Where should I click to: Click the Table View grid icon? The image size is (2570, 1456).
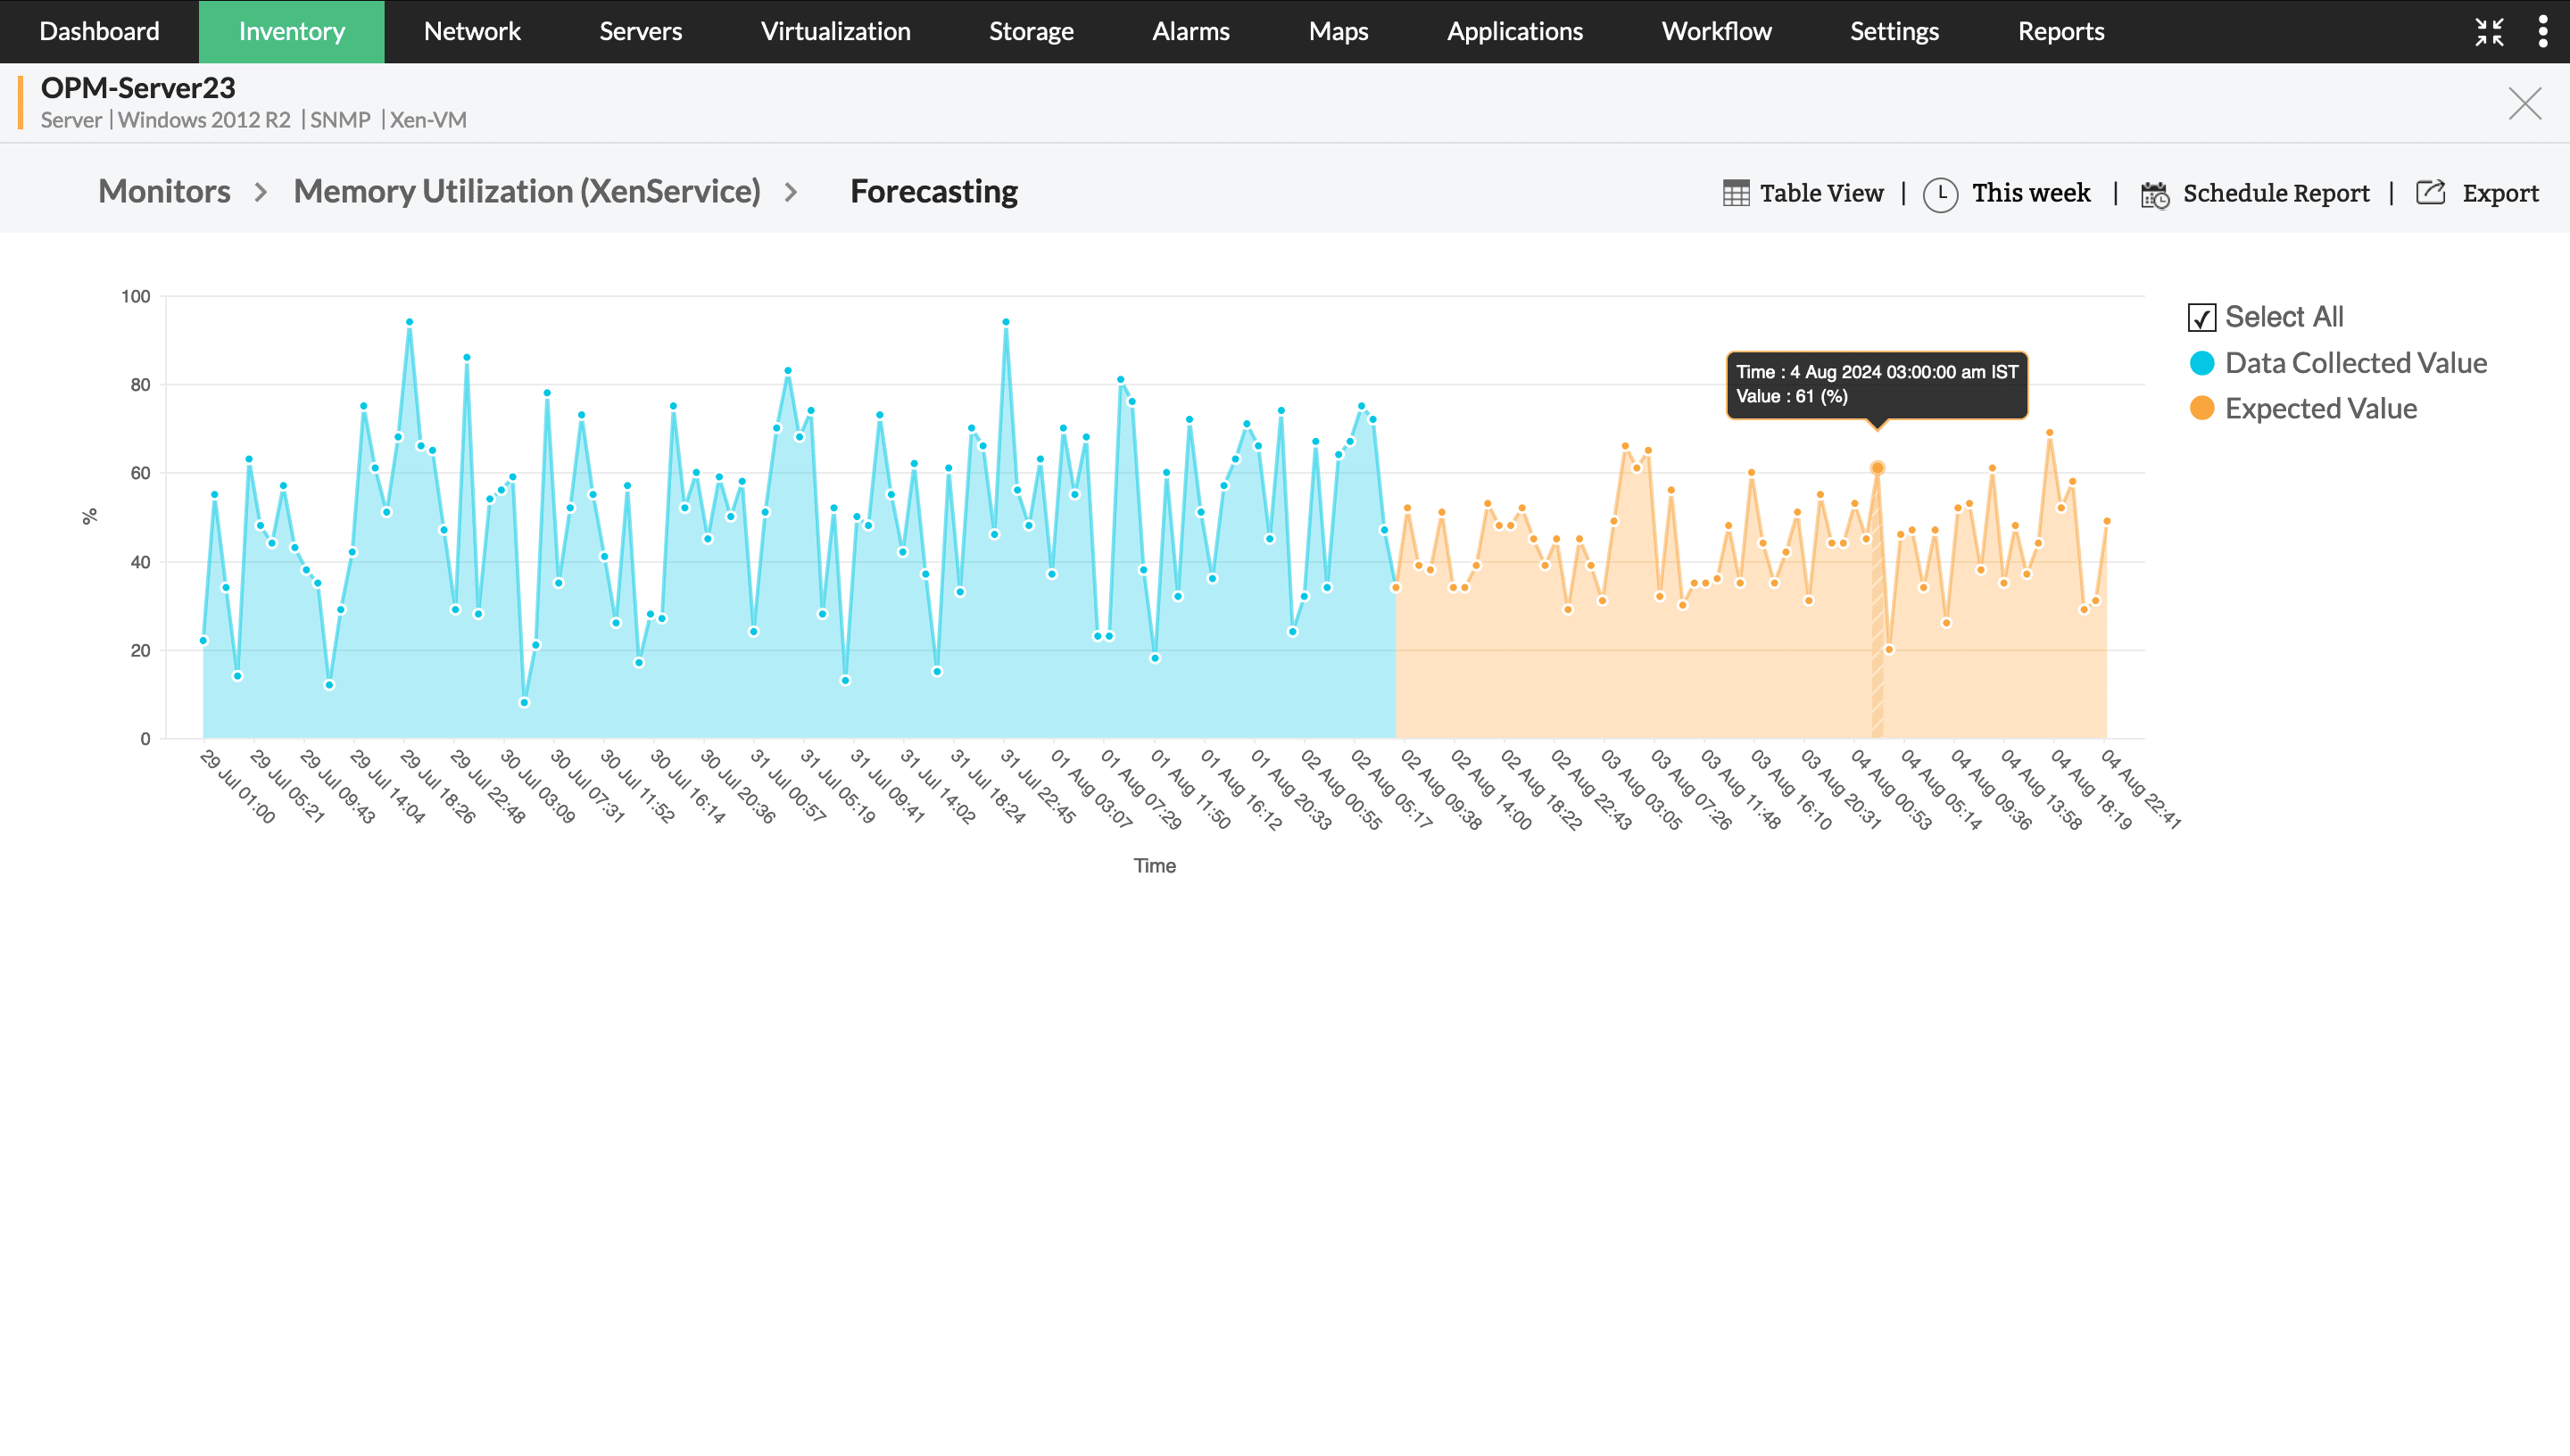tap(1736, 193)
